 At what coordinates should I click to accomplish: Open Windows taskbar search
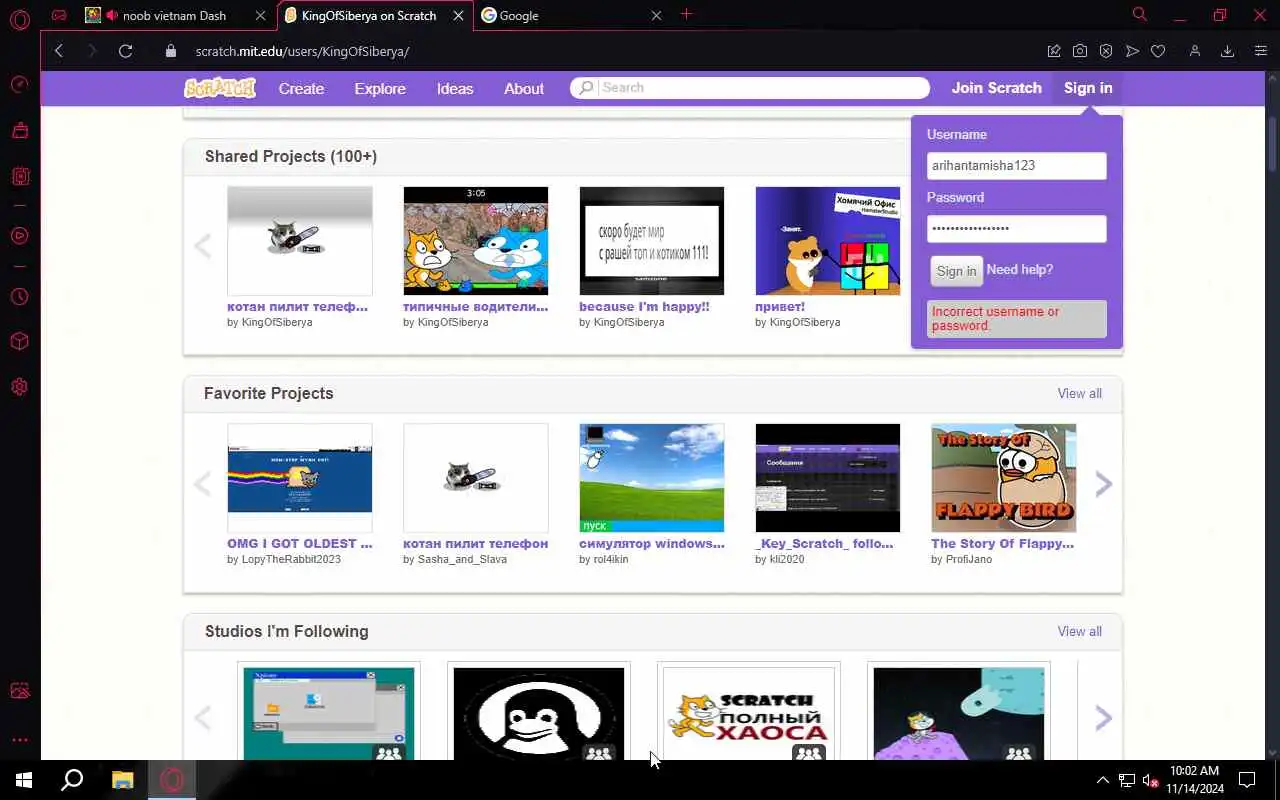pos(72,780)
